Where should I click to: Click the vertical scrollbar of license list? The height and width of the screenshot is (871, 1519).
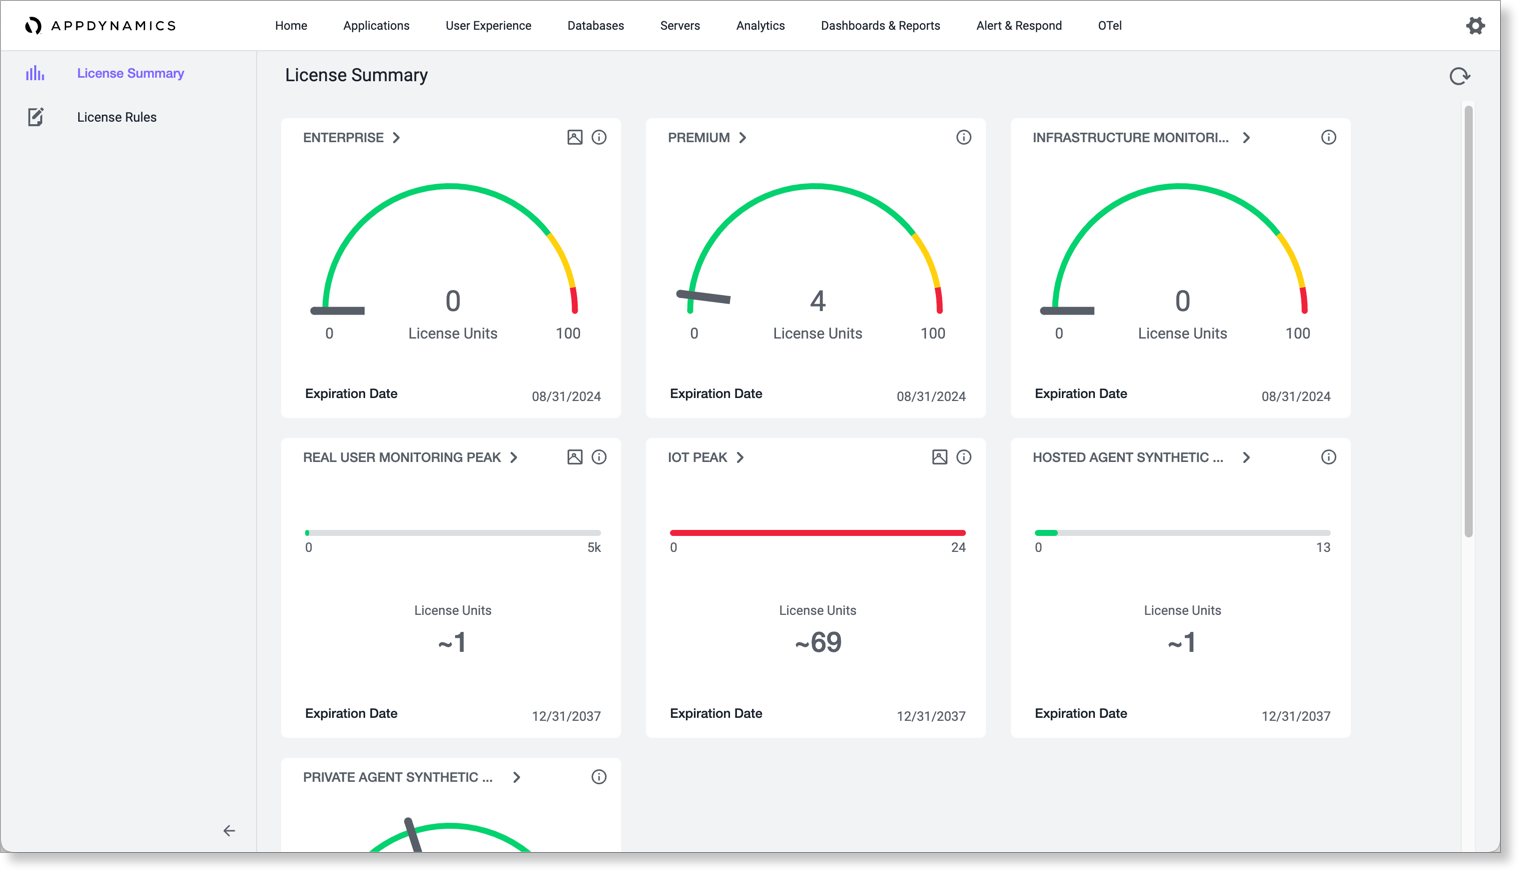[x=1469, y=322]
